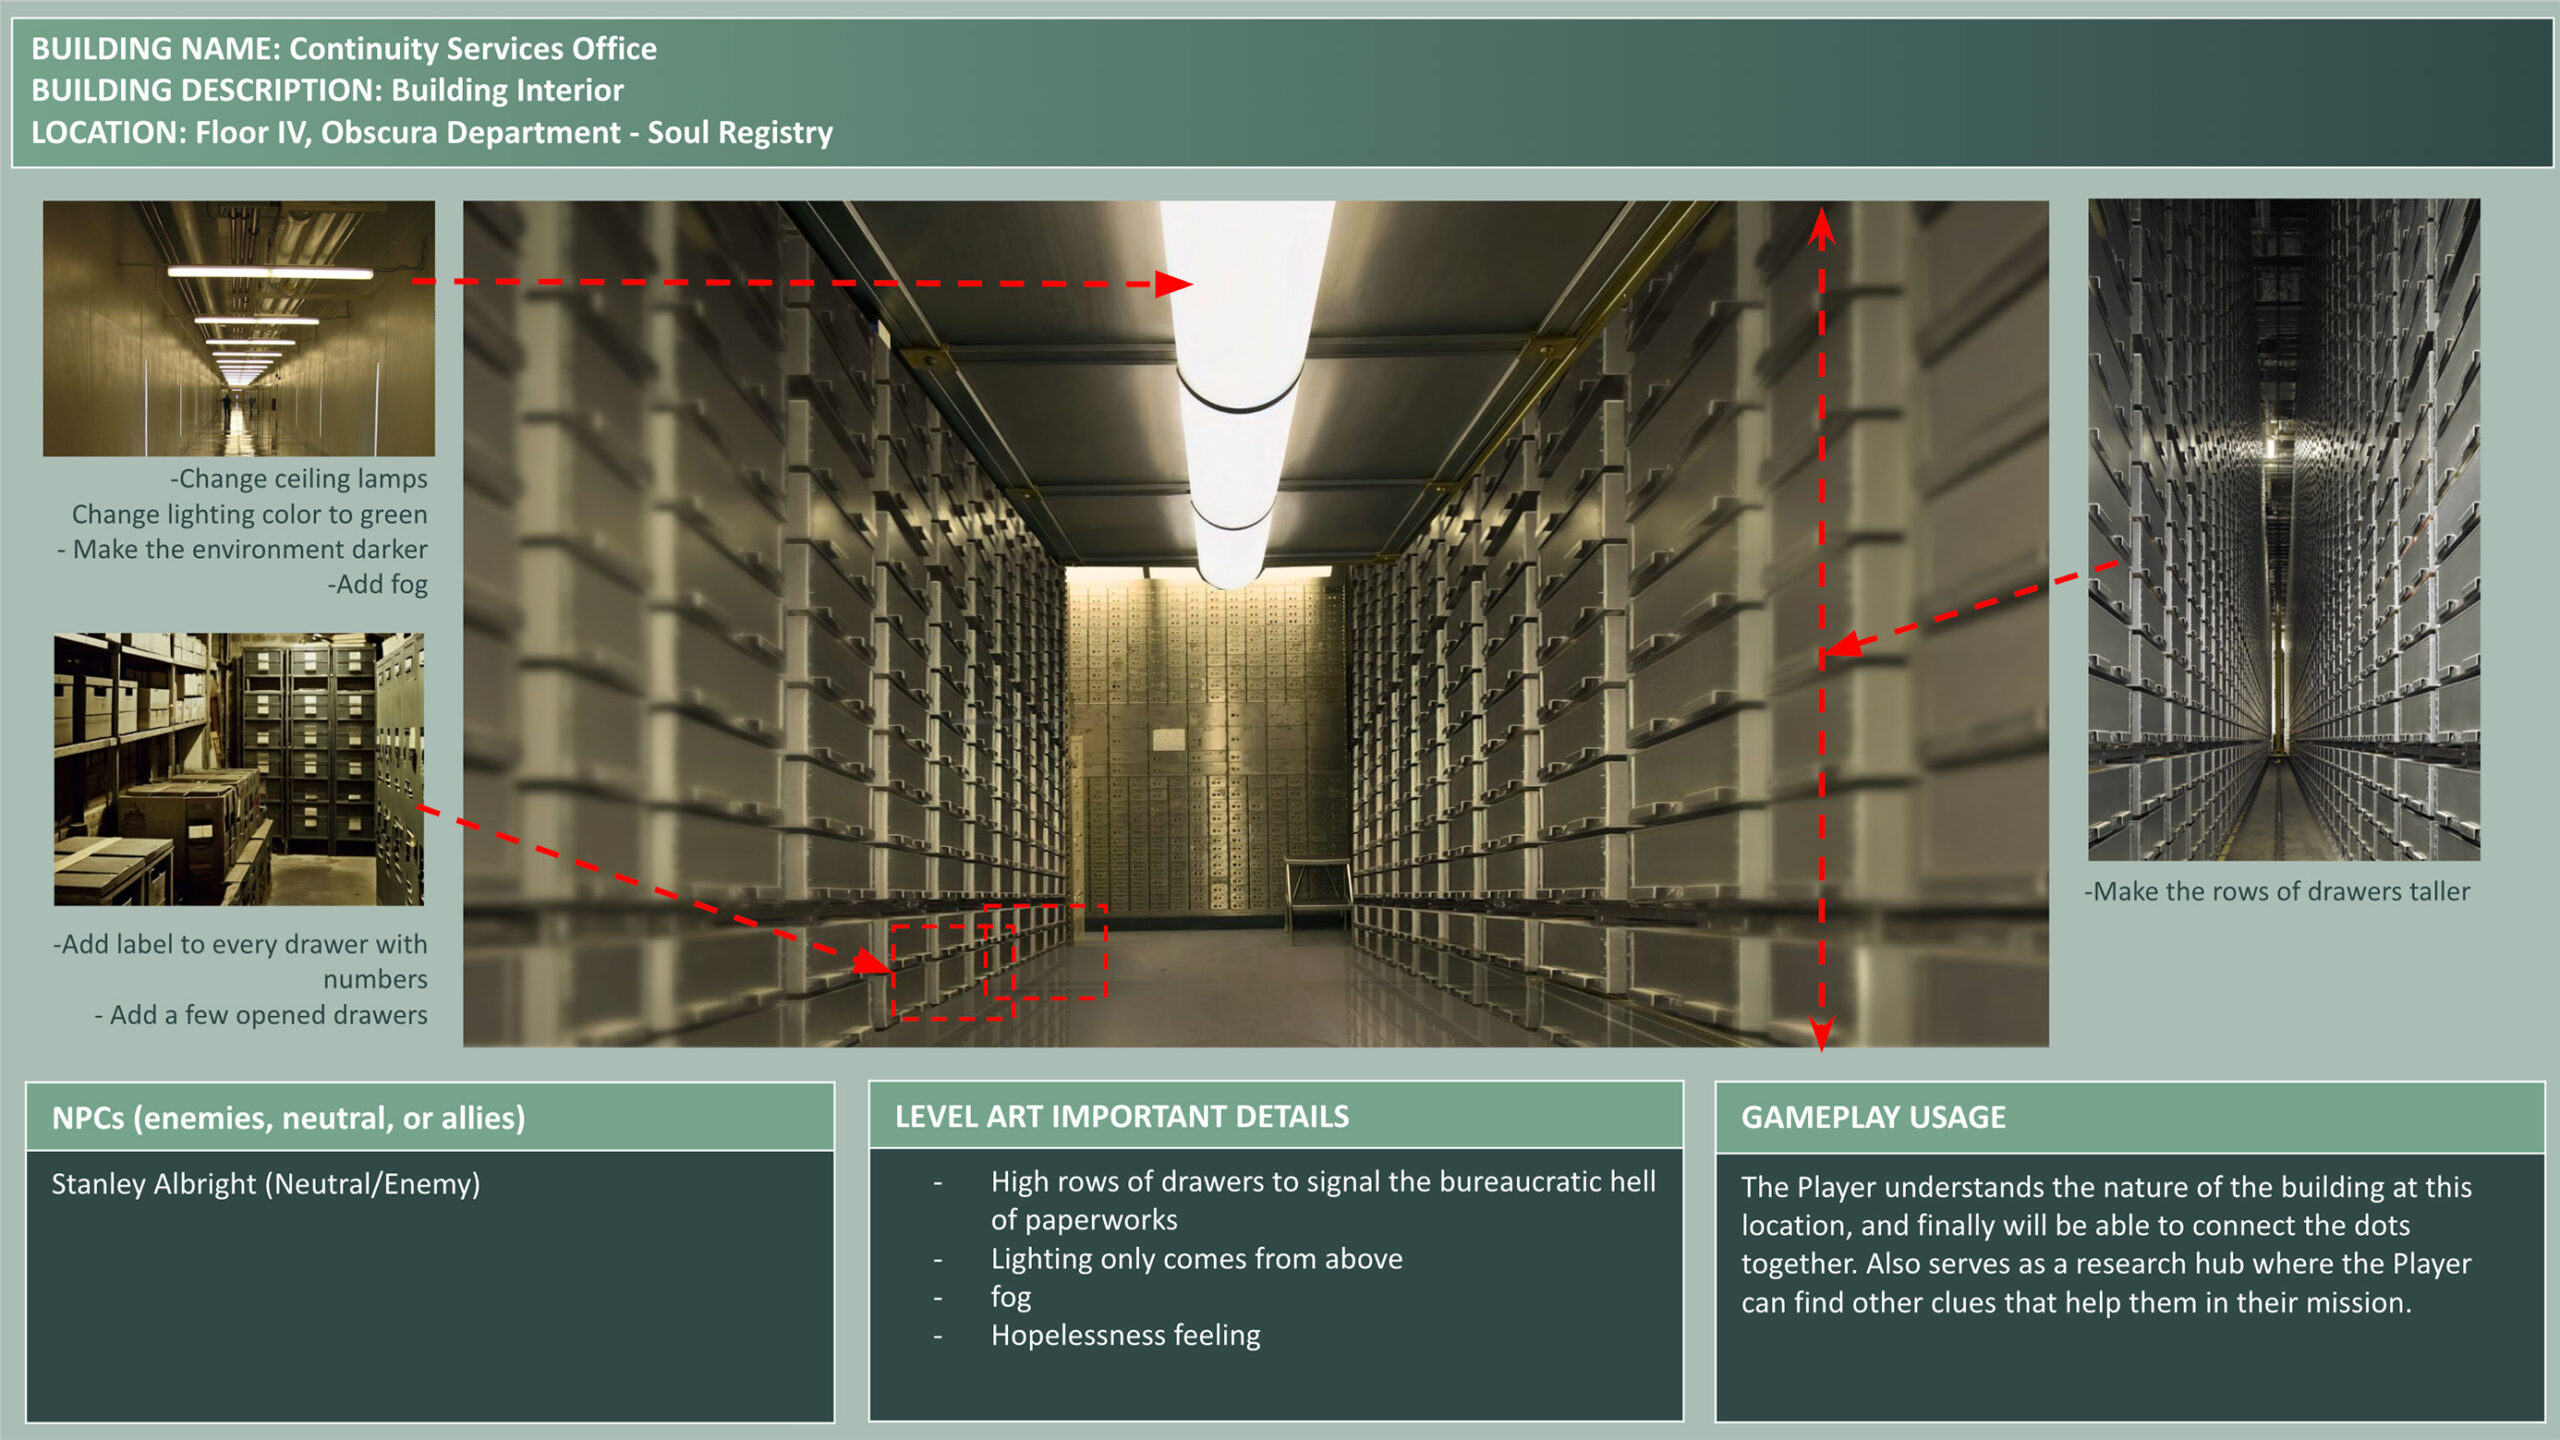Select the 'BUILDING NAME: Continuity Services Office' line
Image resolution: width=2560 pixels, height=1440 pixels.
[344, 48]
